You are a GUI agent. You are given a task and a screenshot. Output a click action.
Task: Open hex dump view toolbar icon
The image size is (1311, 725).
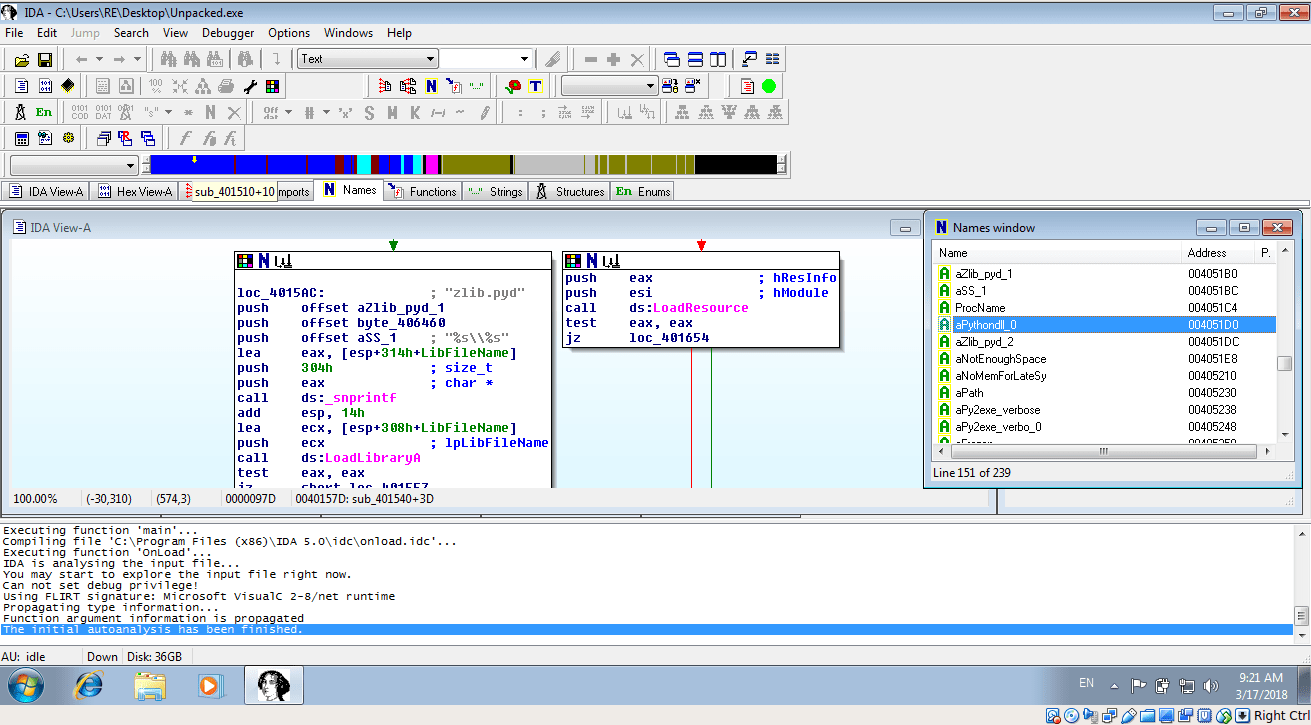(45, 86)
